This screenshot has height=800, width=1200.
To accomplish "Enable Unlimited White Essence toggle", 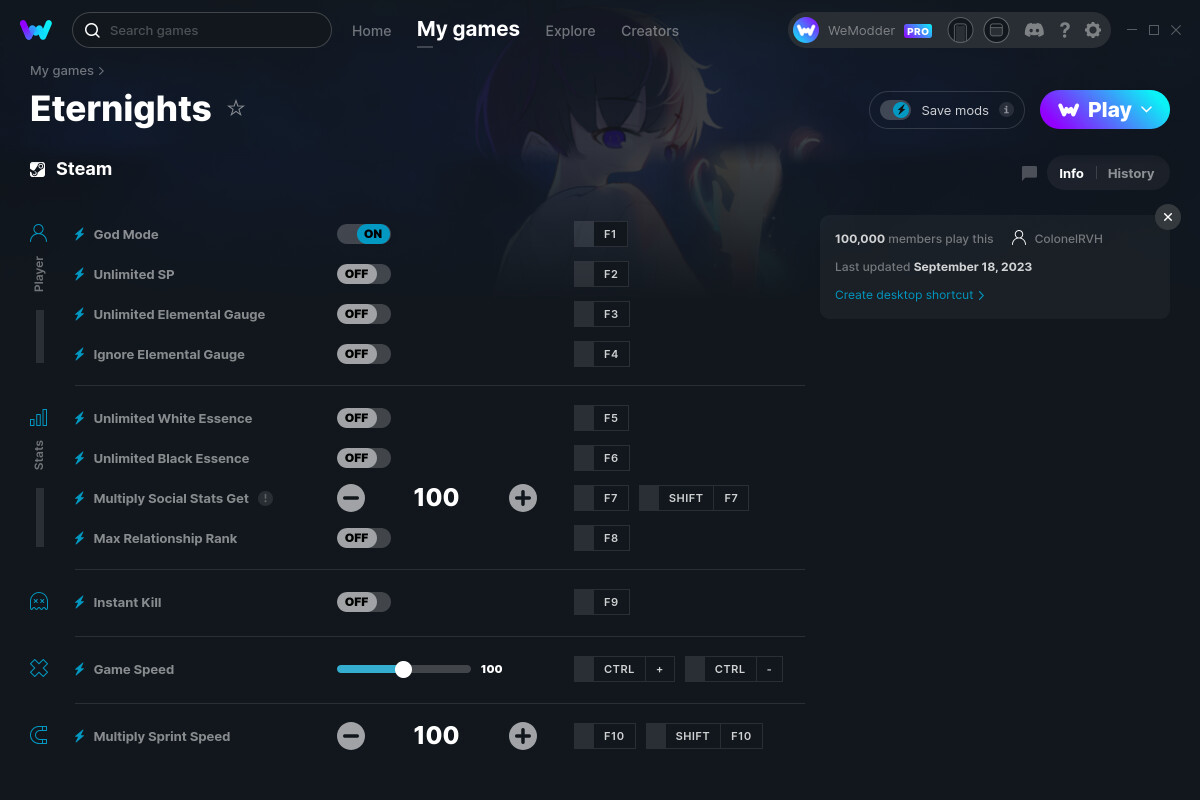I will click(x=364, y=418).
